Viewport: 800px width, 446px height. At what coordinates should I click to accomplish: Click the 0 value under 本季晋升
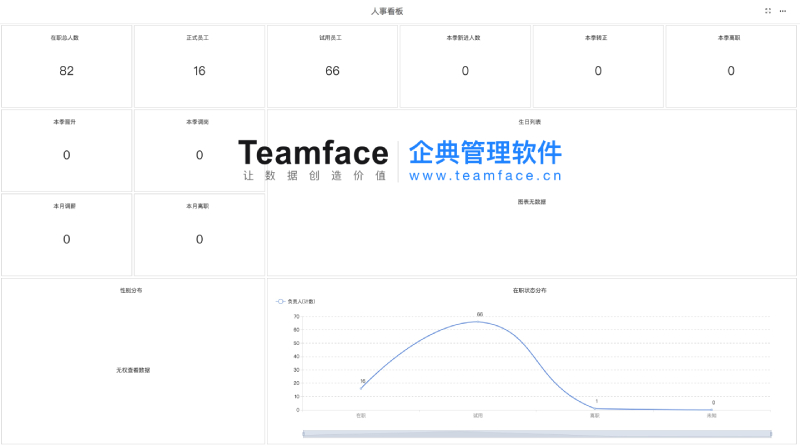[66, 155]
